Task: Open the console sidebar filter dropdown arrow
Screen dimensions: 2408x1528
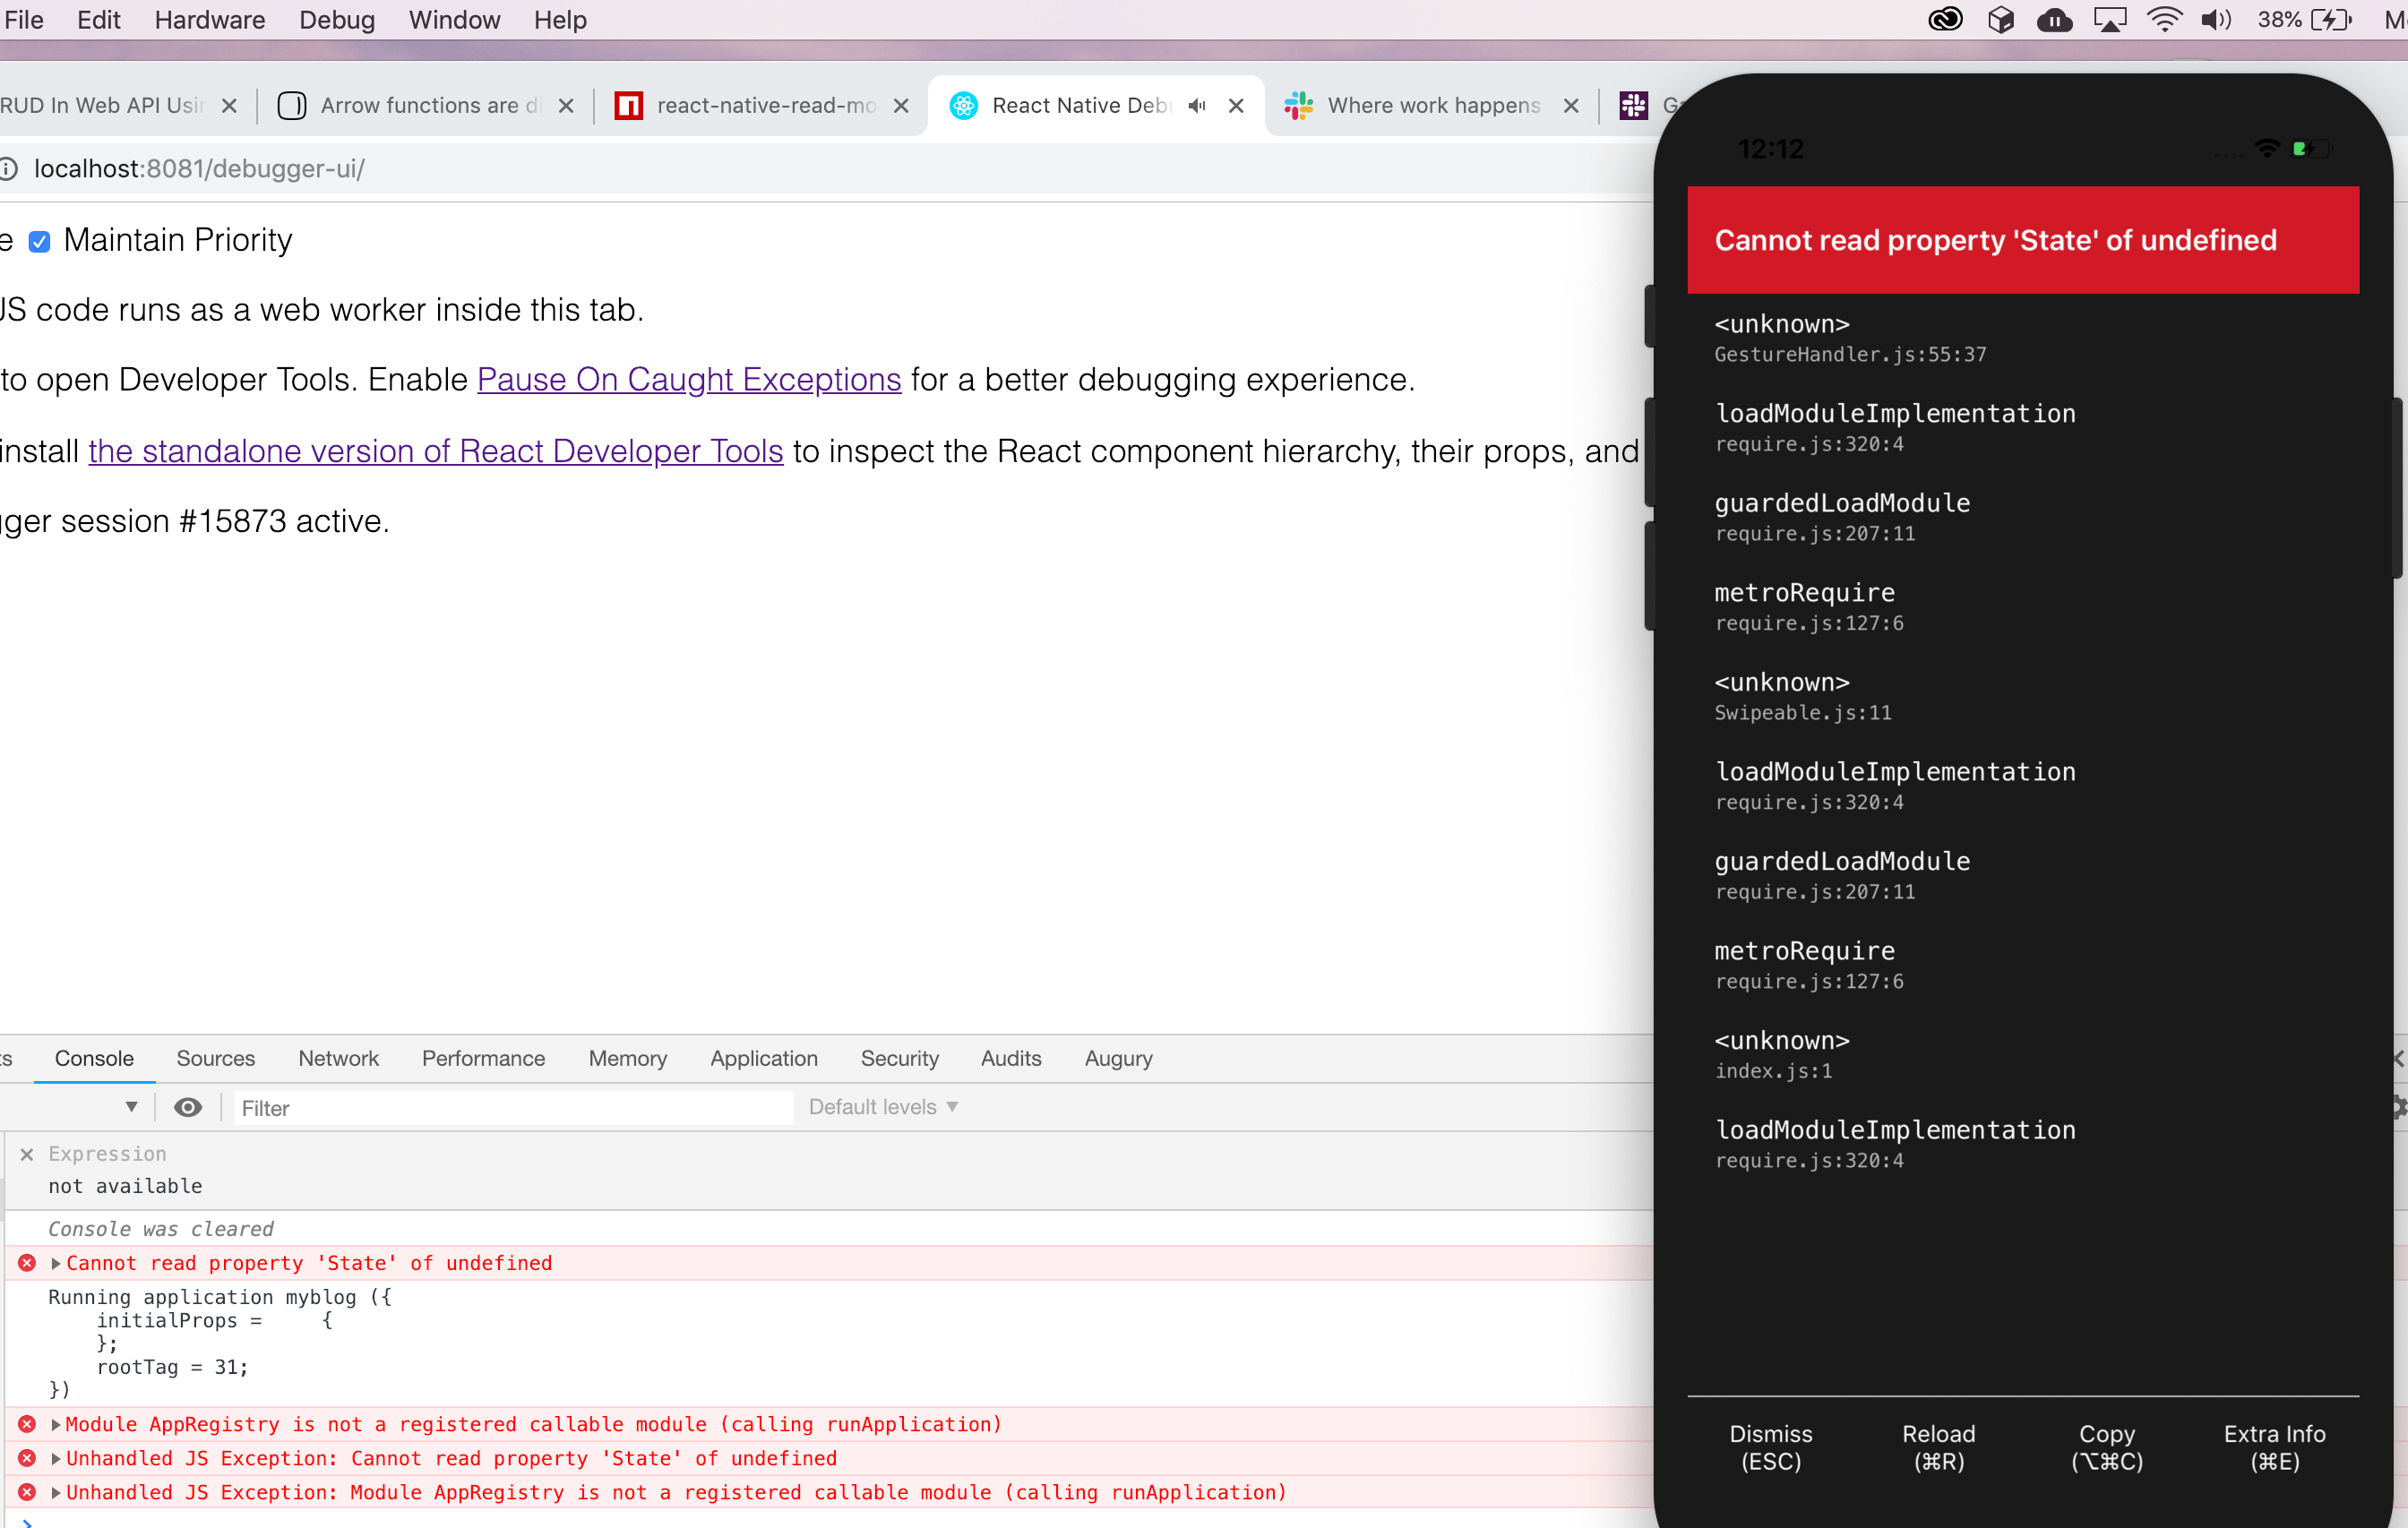Action: (131, 1107)
